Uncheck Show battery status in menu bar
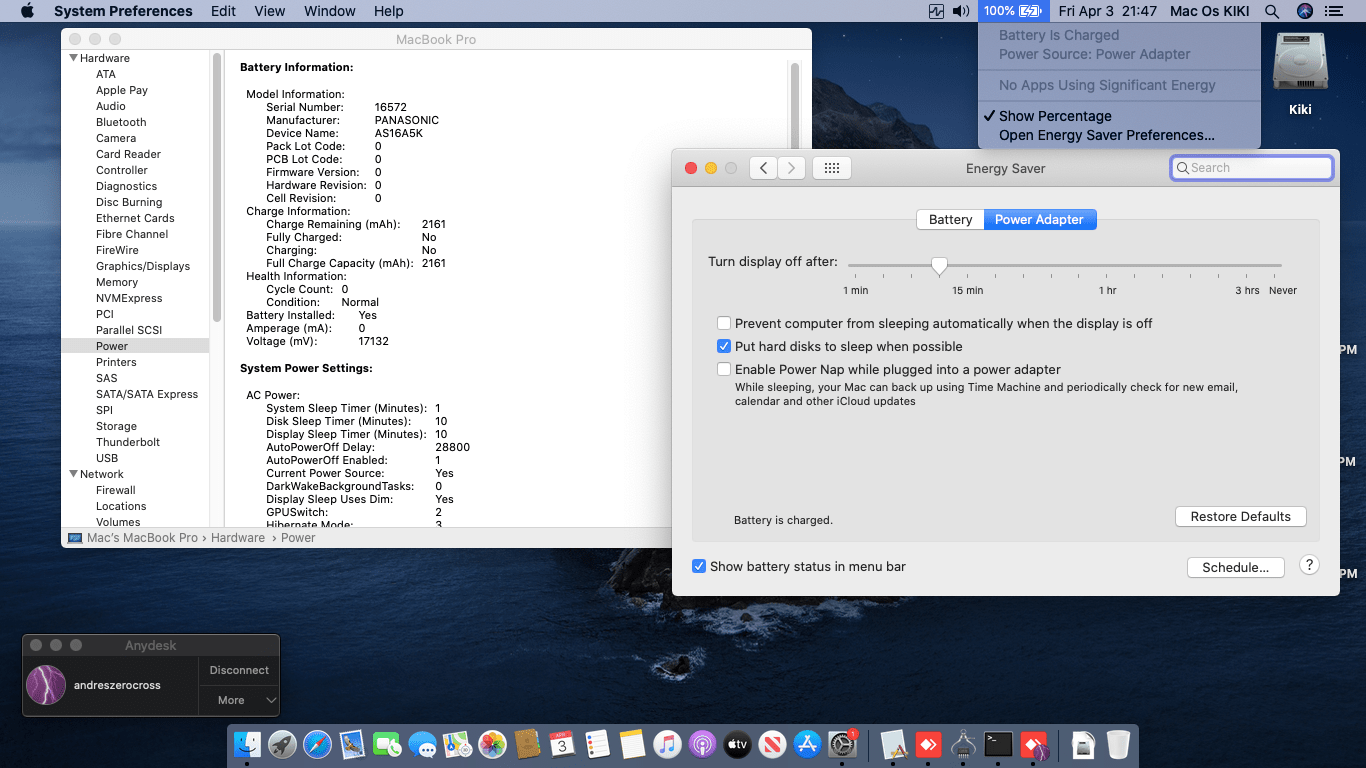The image size is (1366, 768). [x=699, y=566]
